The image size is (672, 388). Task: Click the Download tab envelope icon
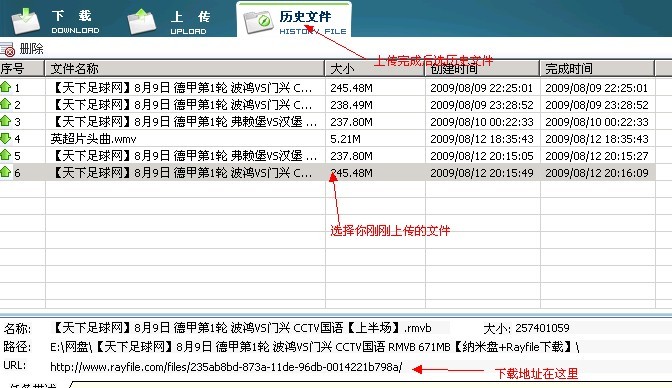26,21
